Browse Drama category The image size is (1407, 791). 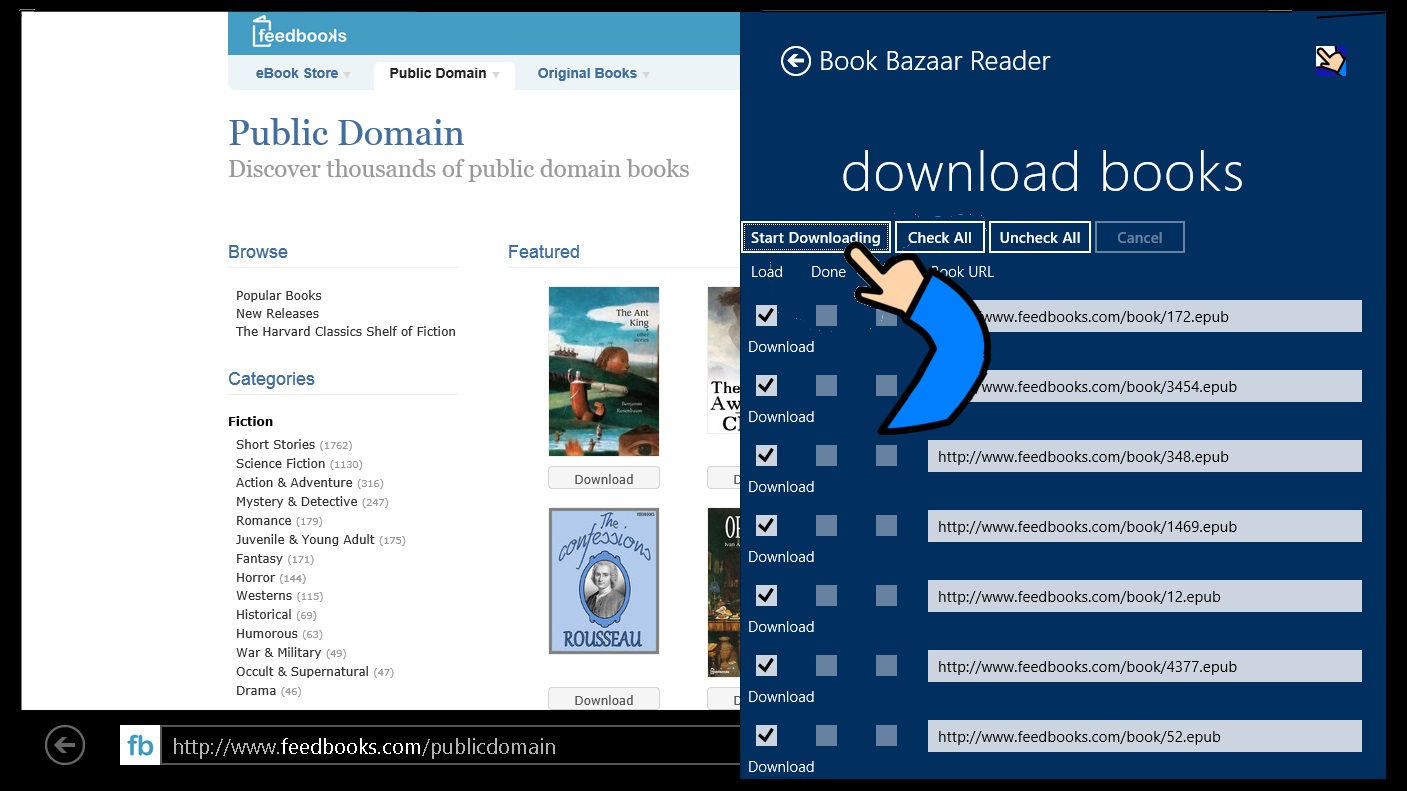coord(256,691)
